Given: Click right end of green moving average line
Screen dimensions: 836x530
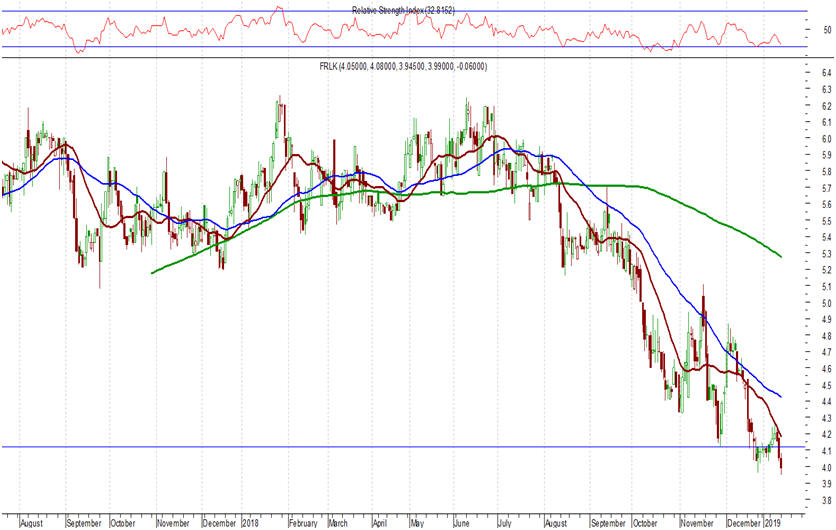Looking at the screenshot, I should pos(780,257).
